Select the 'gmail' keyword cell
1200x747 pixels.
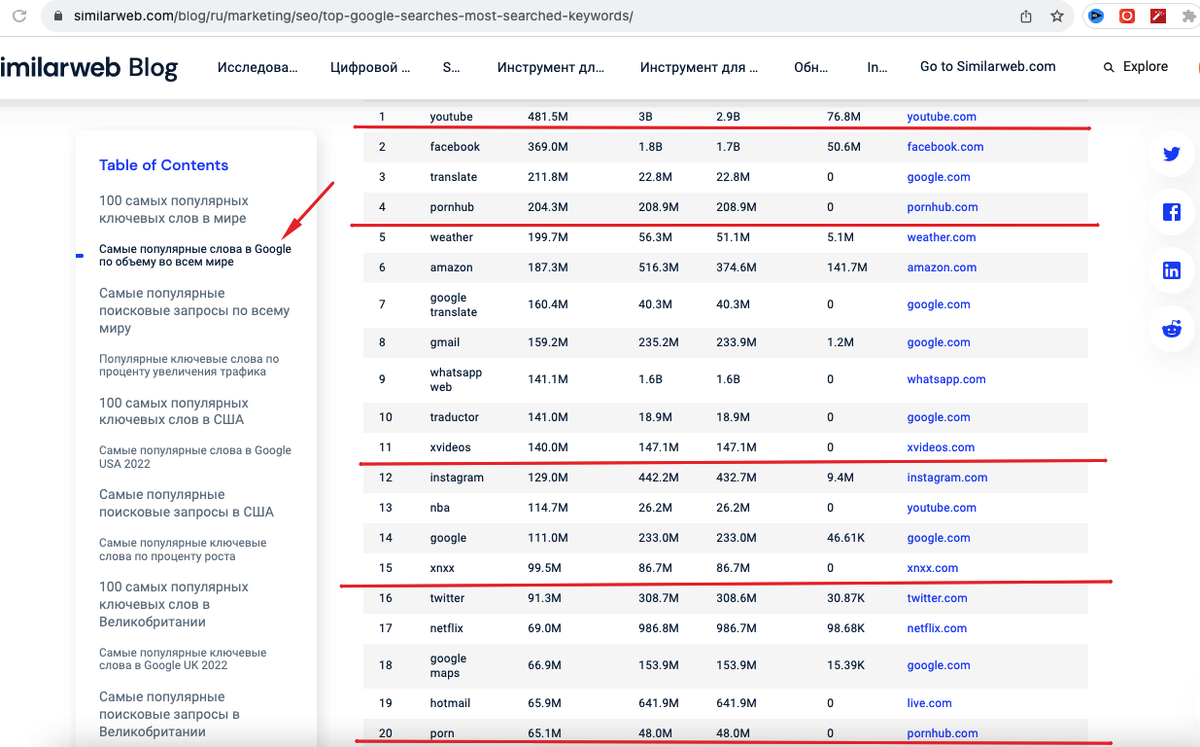tap(445, 342)
